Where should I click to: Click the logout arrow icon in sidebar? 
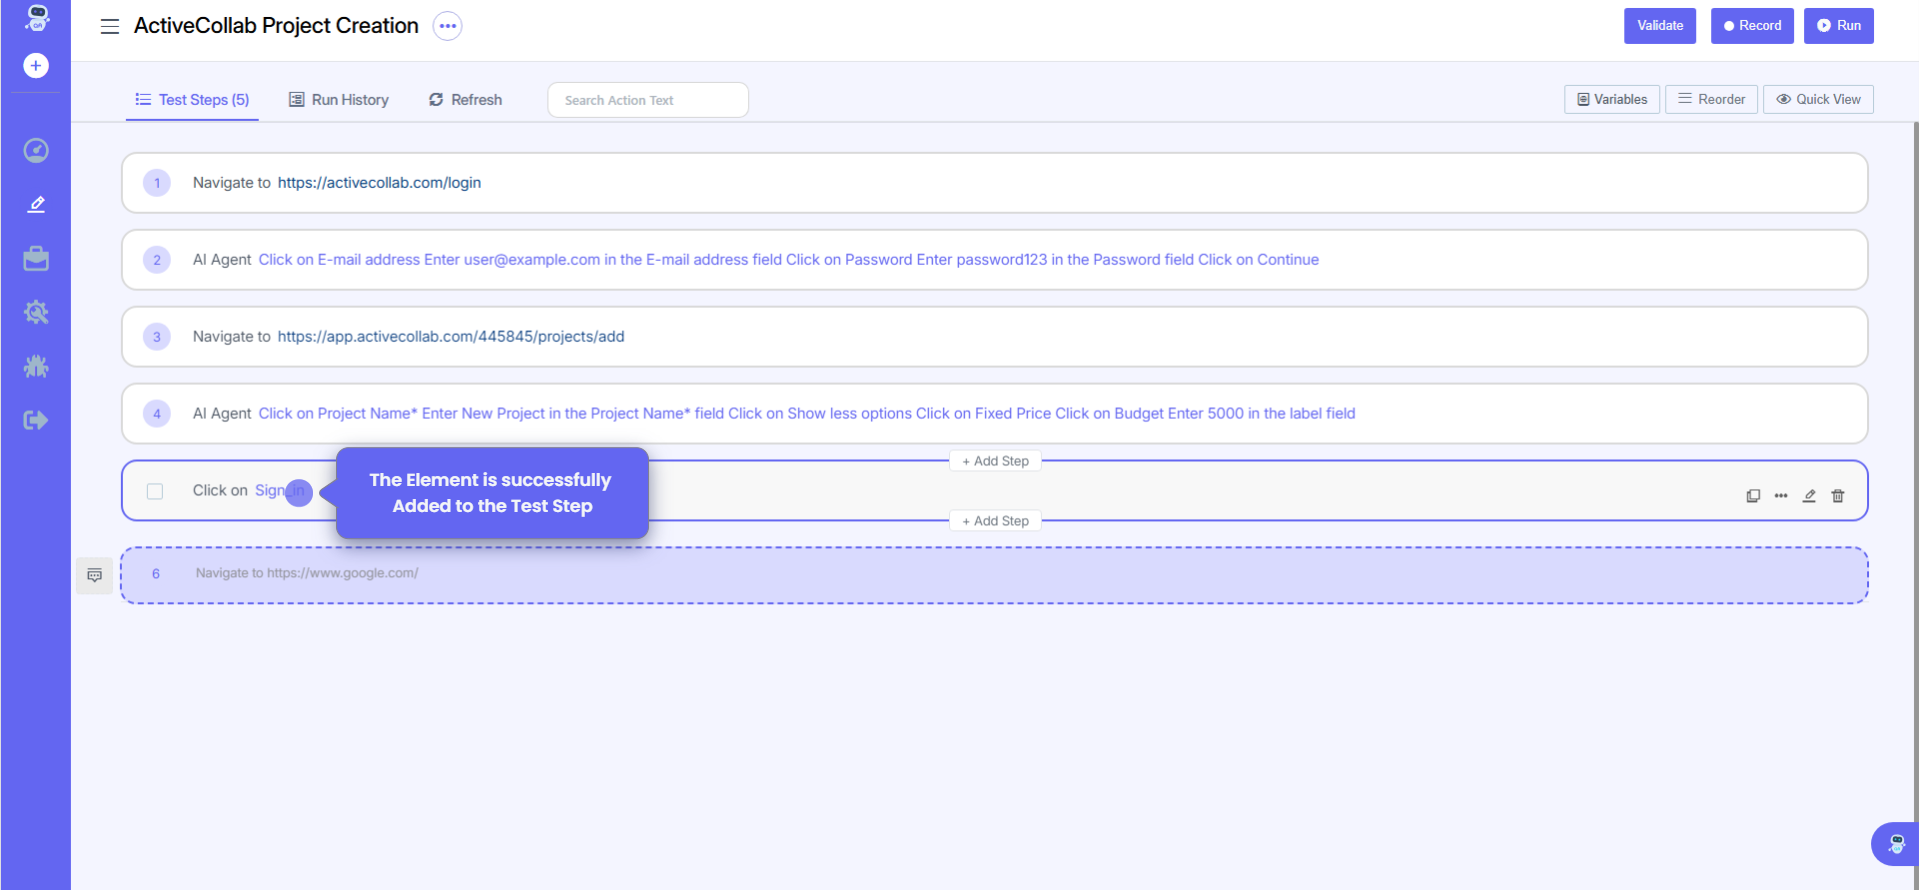click(36, 421)
